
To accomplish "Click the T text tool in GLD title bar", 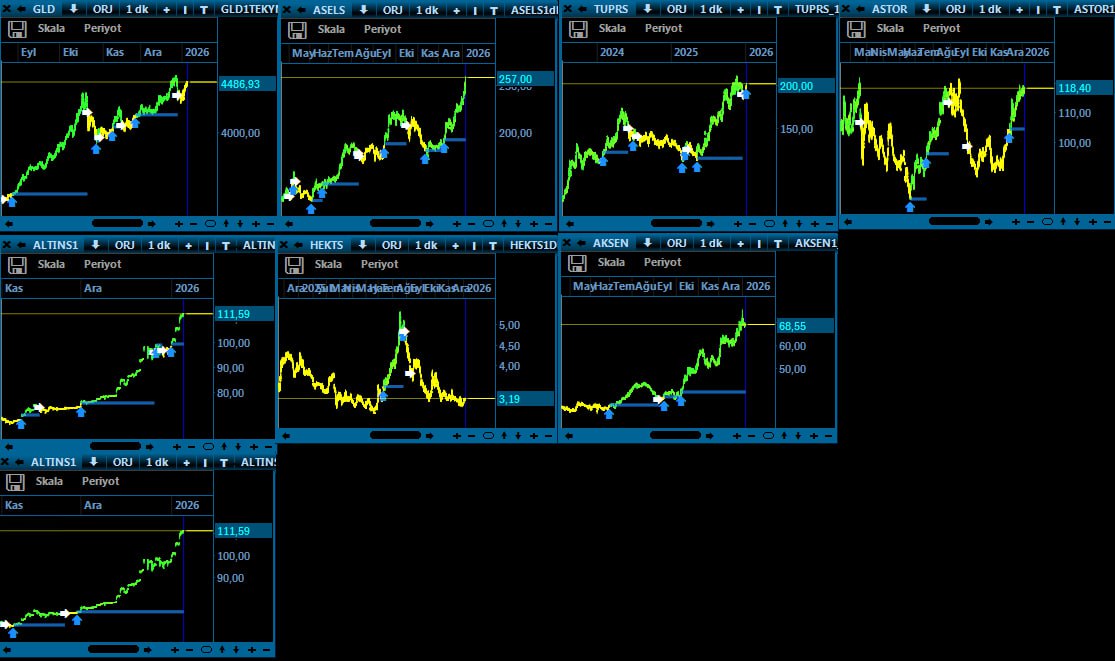I will click(204, 10).
